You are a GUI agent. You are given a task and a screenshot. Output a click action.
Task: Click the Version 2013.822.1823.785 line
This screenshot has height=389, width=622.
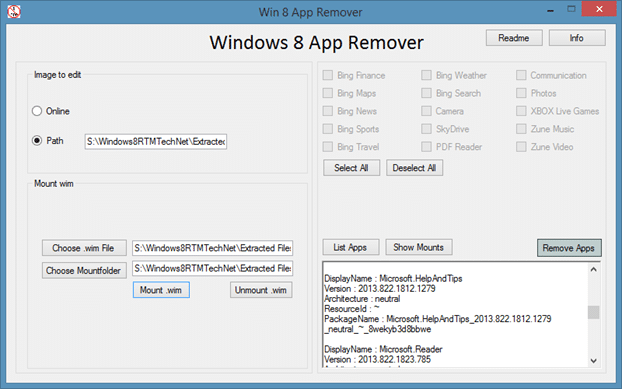tap(377, 360)
